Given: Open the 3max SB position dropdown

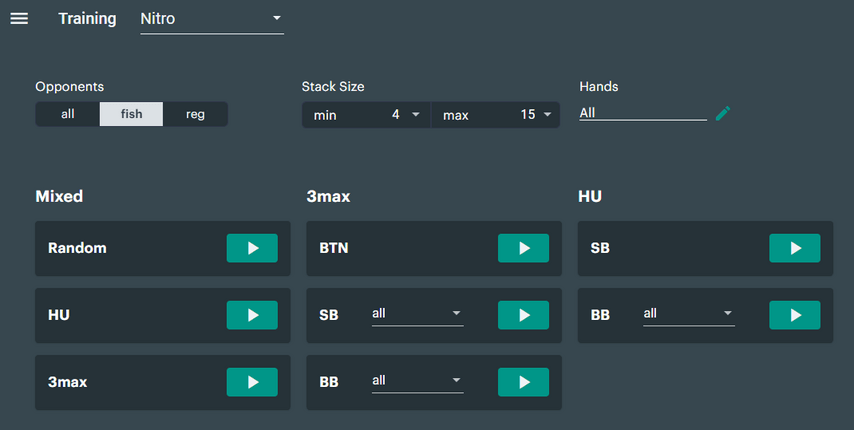Looking at the screenshot, I should point(416,314).
